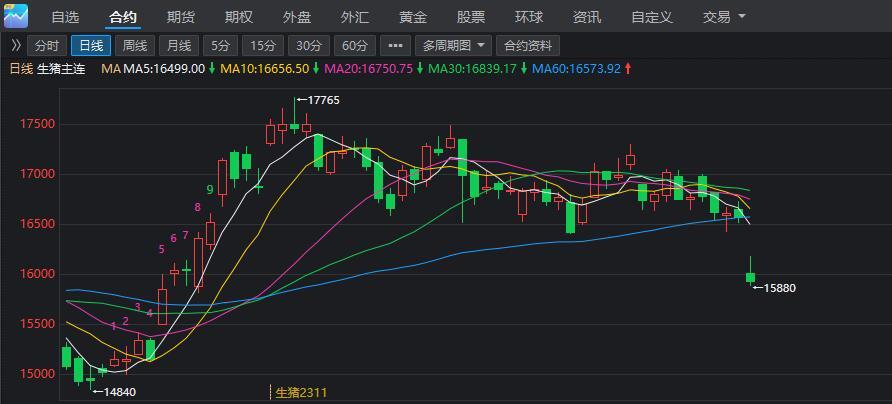Select the MA30:16839.17 indicator value
The width and height of the screenshot is (892, 404).
click(472, 69)
